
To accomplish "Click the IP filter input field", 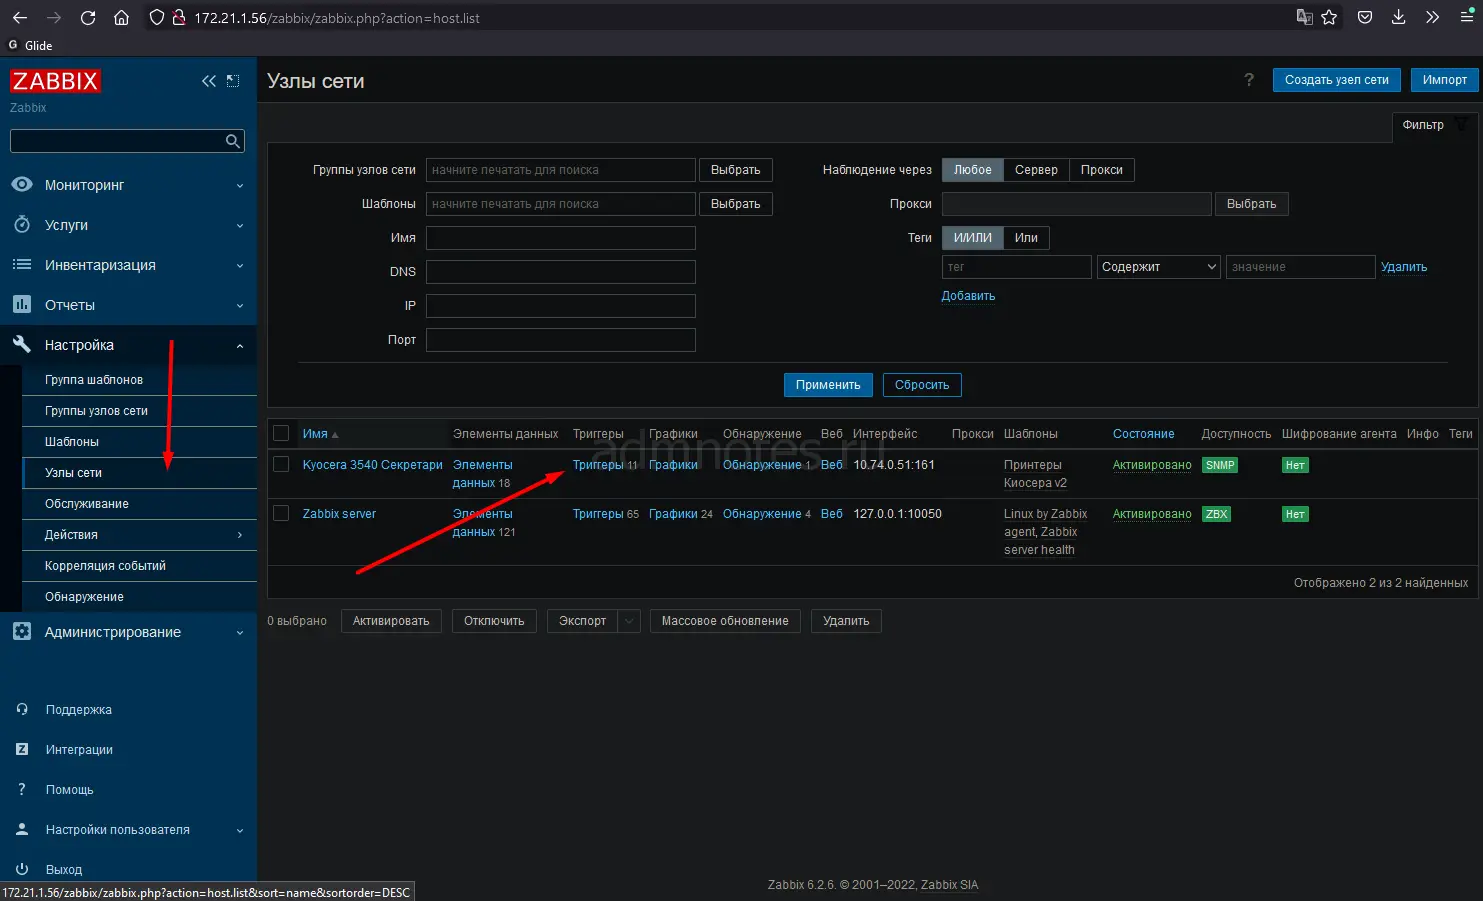I will (561, 306).
